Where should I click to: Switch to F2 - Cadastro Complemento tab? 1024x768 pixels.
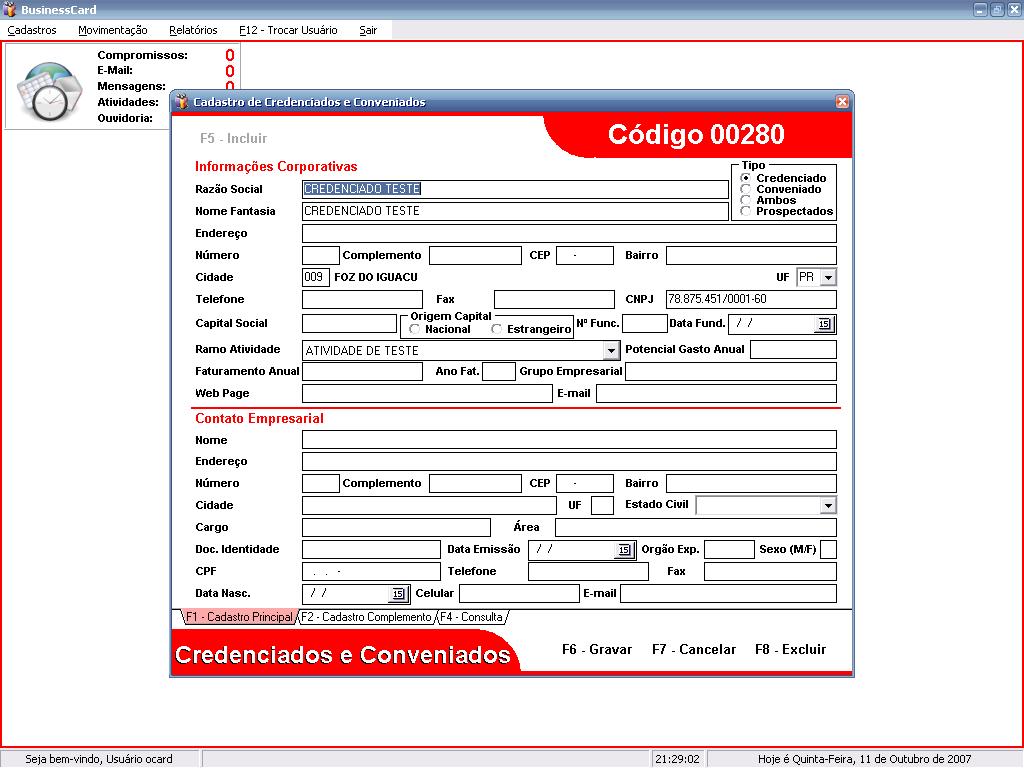click(366, 617)
